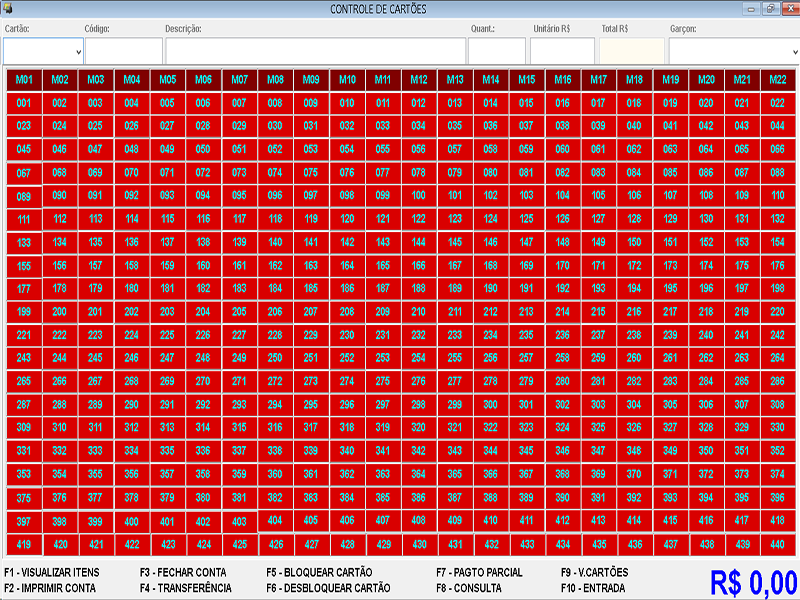The width and height of the screenshot is (800, 600).
Task: Click card 190
Action: pyautogui.click(x=491, y=288)
